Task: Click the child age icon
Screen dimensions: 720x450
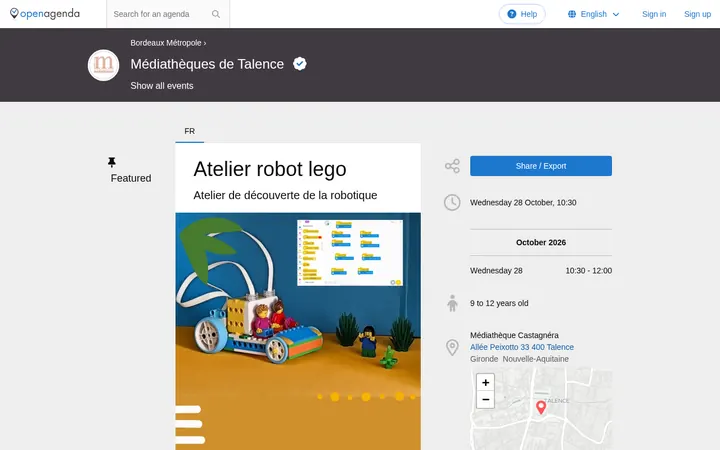Action: (452, 303)
